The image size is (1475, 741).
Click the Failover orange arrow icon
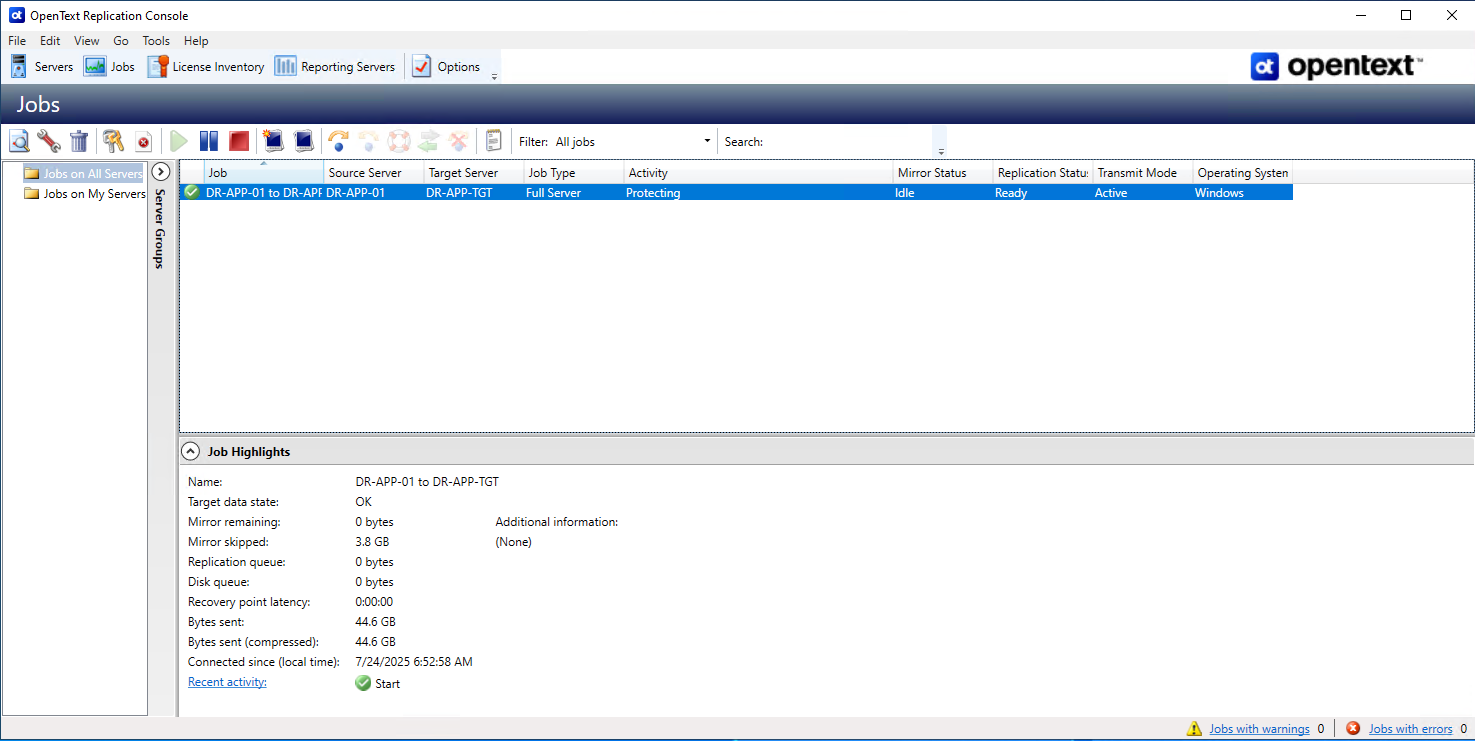point(339,141)
